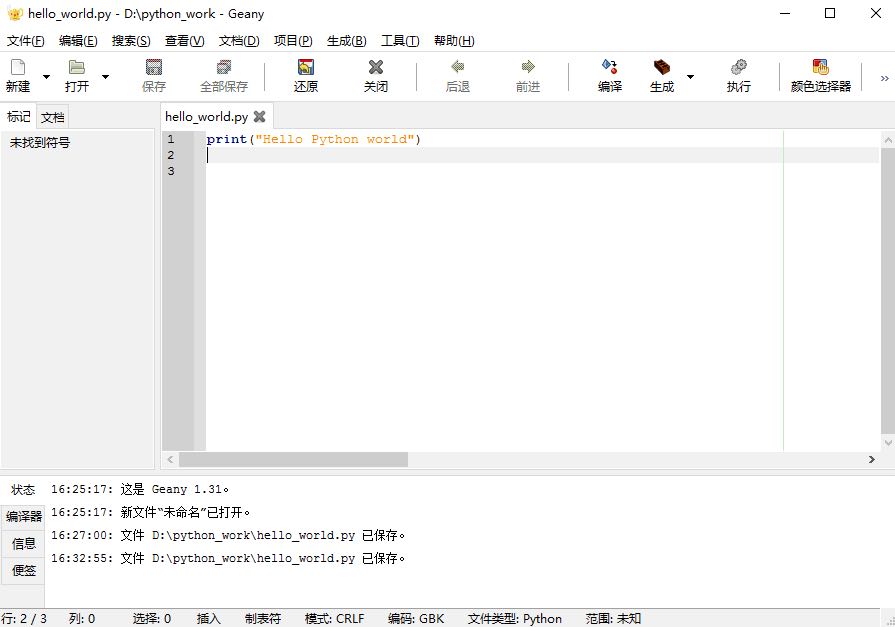
Task: Click the horizontal scrollbar thumb in editor
Action: tap(293, 460)
